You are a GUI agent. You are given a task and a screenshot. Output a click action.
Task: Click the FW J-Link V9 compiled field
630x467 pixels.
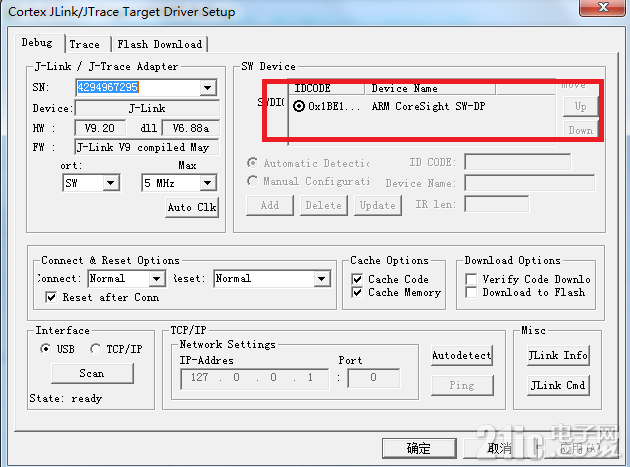[x=147, y=147]
